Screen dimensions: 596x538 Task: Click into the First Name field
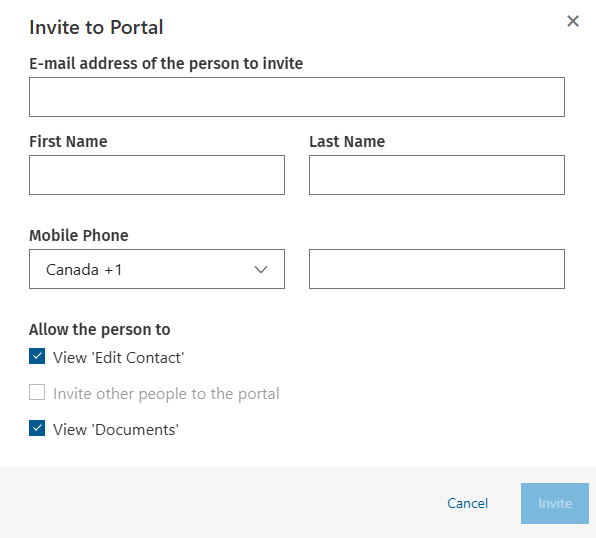[x=157, y=175]
